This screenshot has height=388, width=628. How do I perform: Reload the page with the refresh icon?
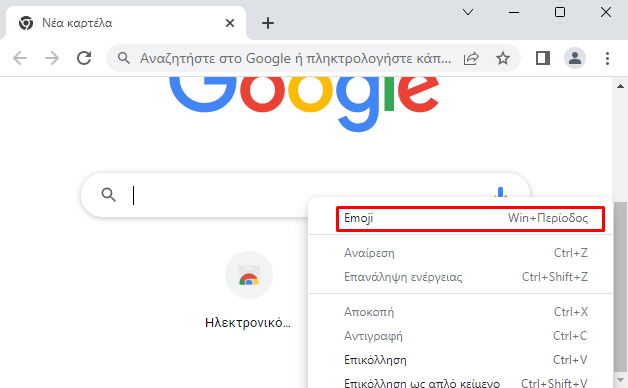tap(84, 58)
